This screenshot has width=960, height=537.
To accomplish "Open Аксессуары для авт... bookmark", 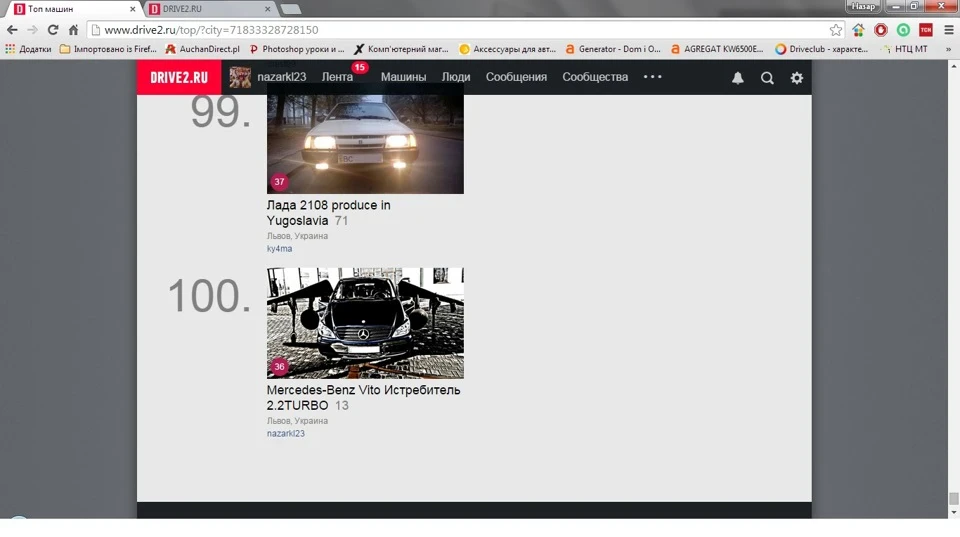I will tap(508, 49).
